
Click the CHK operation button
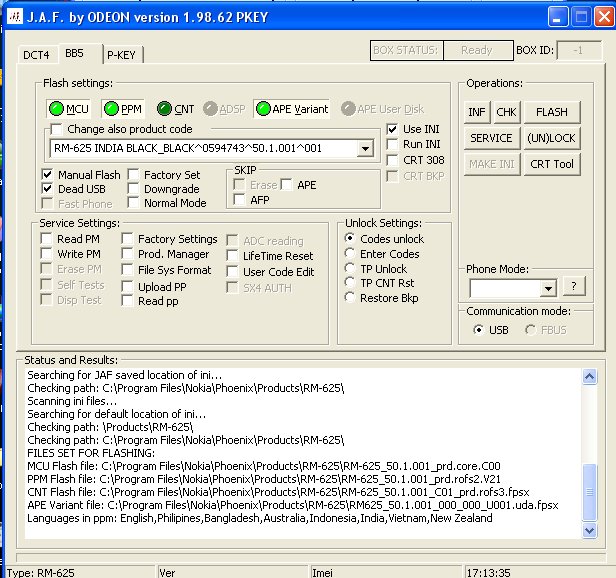(506, 112)
